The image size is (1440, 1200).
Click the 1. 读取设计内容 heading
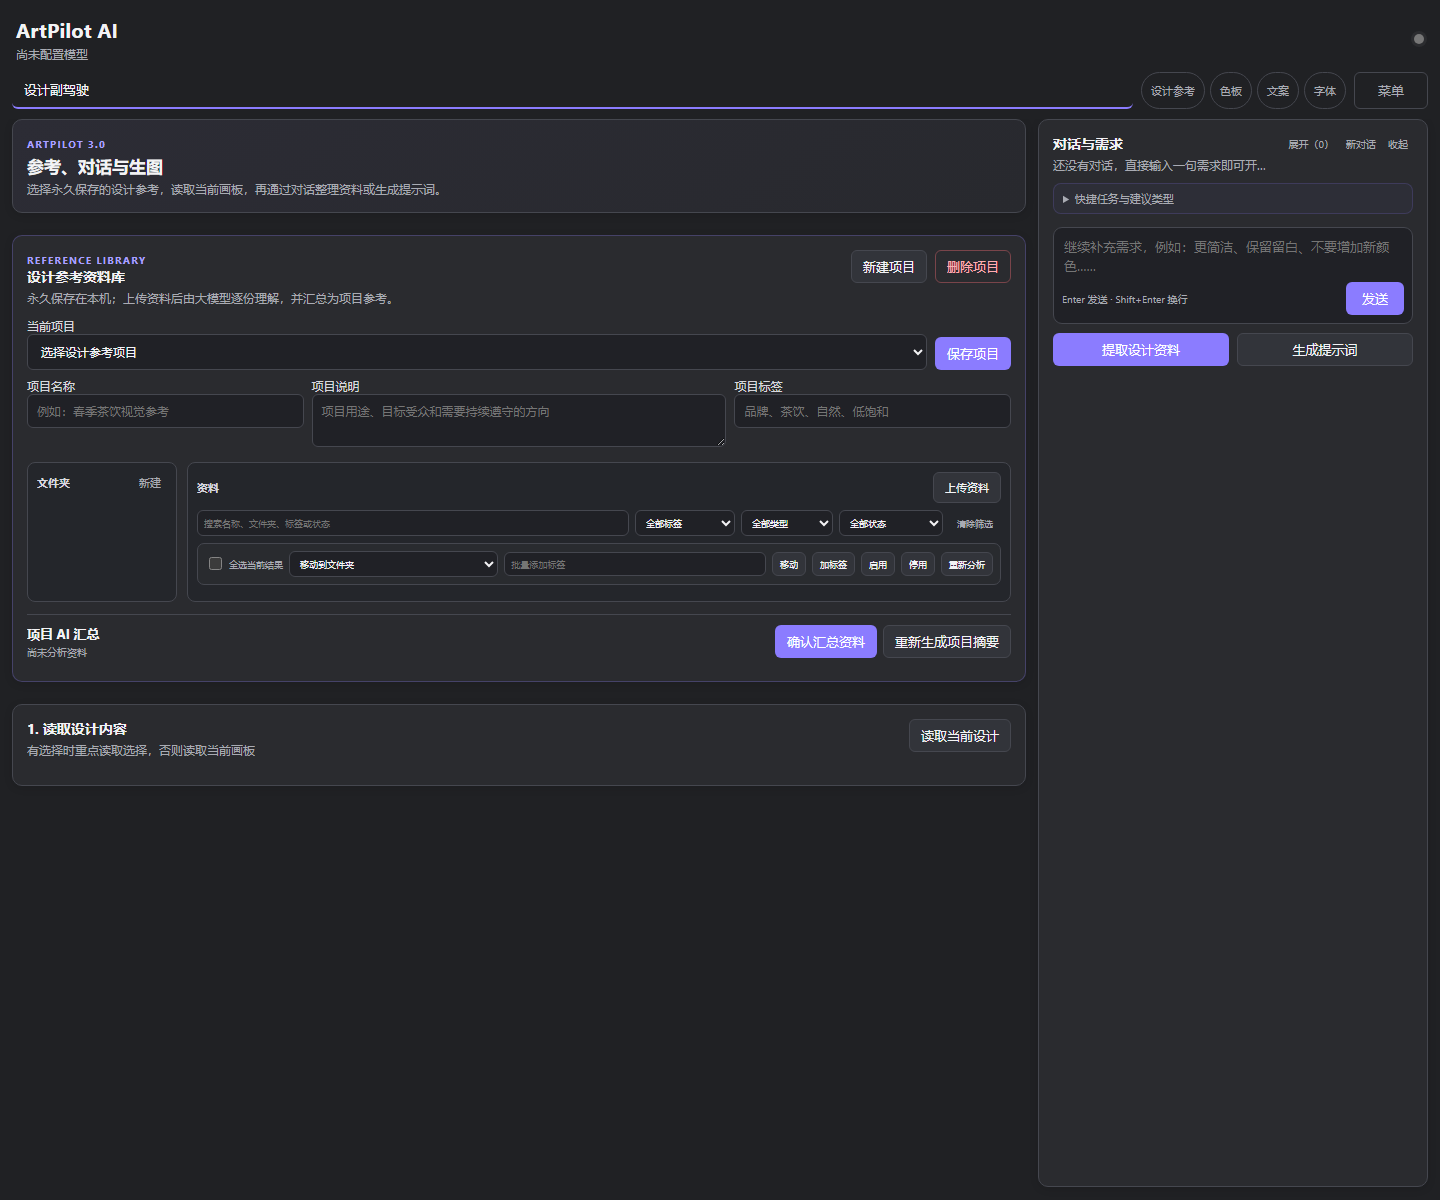77,729
